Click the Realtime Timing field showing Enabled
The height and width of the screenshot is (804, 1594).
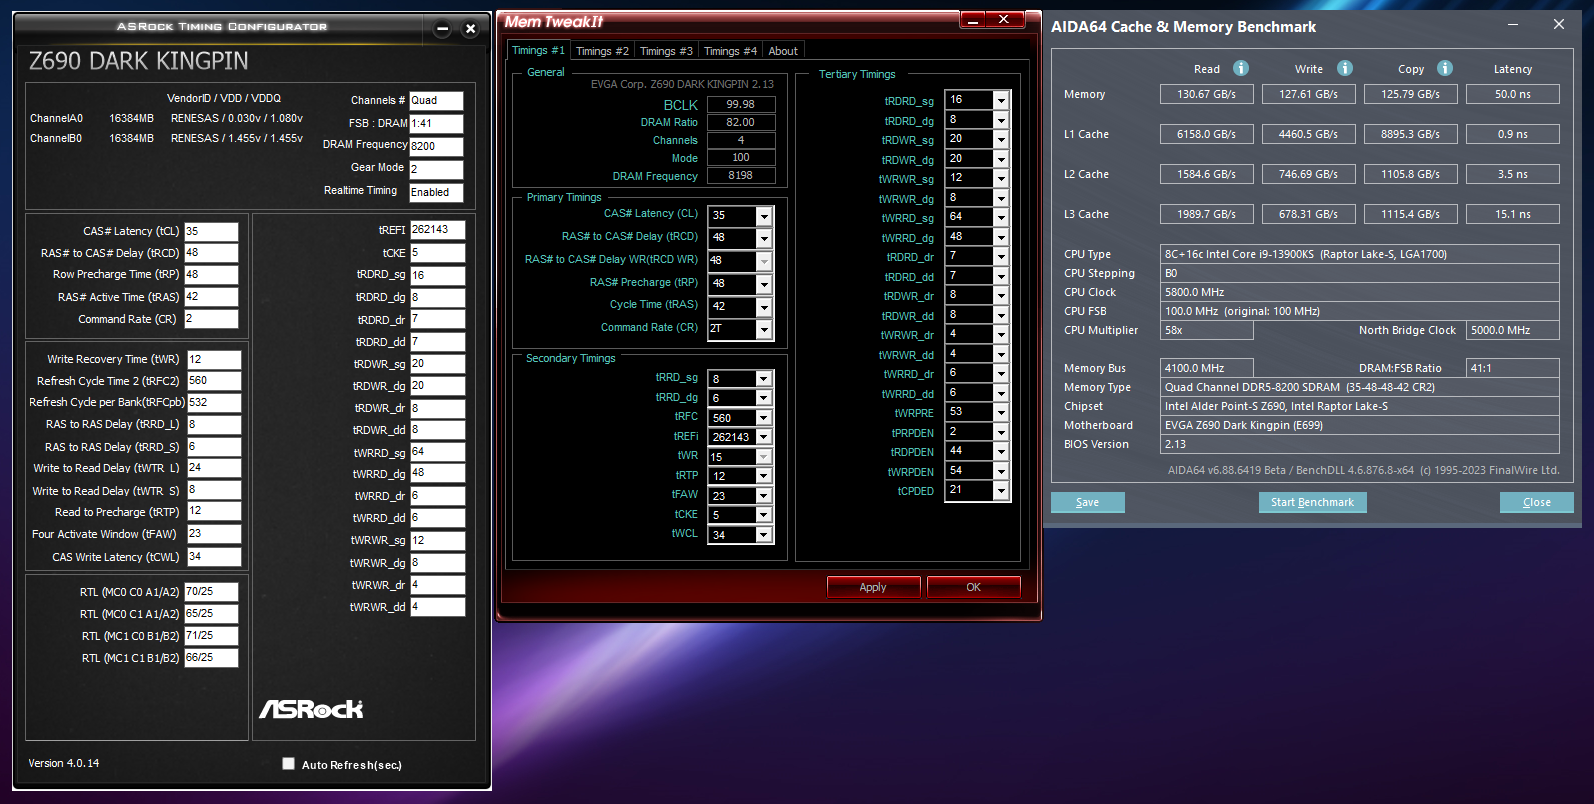[x=436, y=192]
